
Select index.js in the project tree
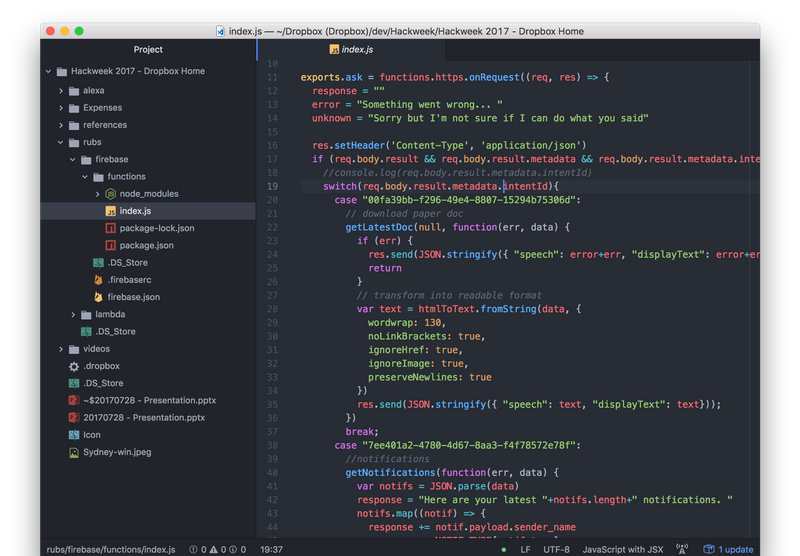[x=148, y=211]
